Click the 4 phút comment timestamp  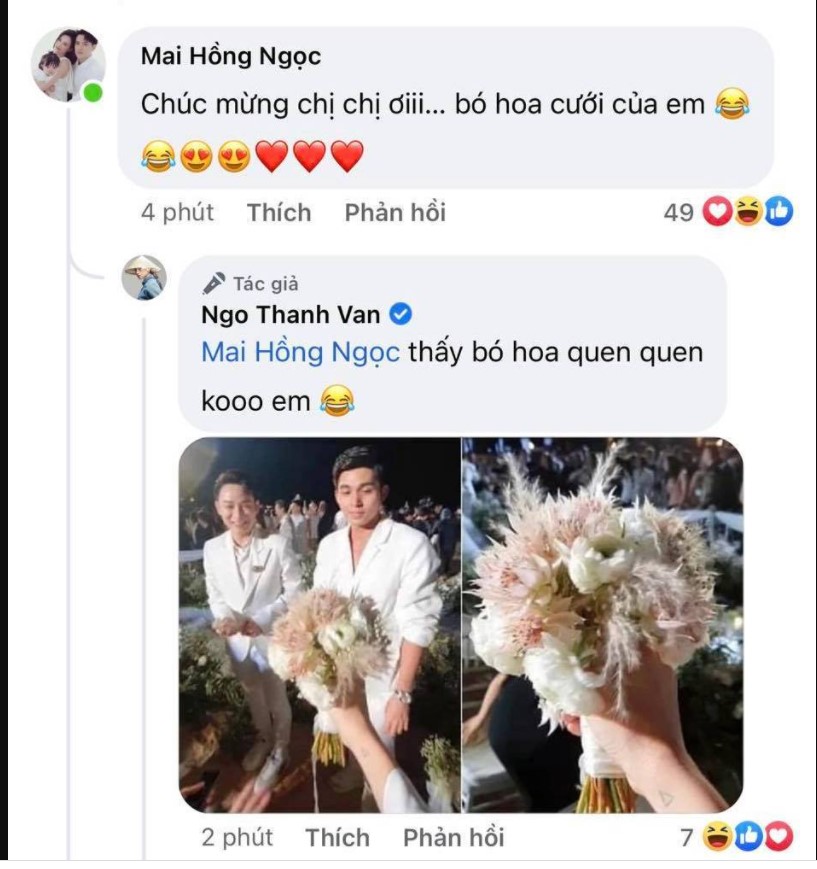(x=177, y=213)
